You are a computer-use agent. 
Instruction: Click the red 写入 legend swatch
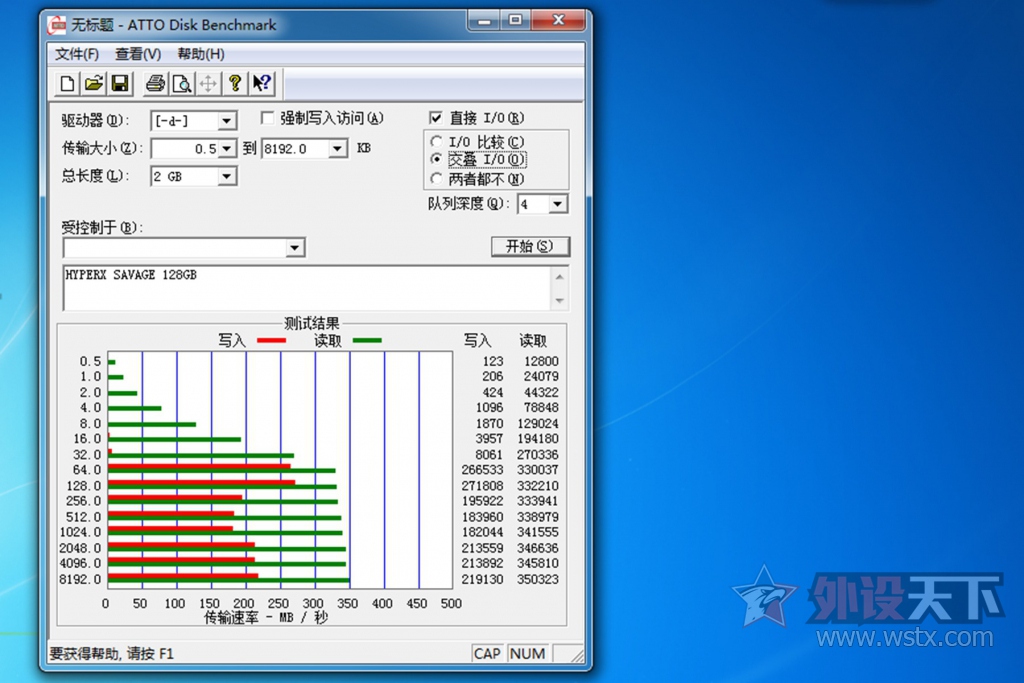pyautogui.click(x=271, y=340)
